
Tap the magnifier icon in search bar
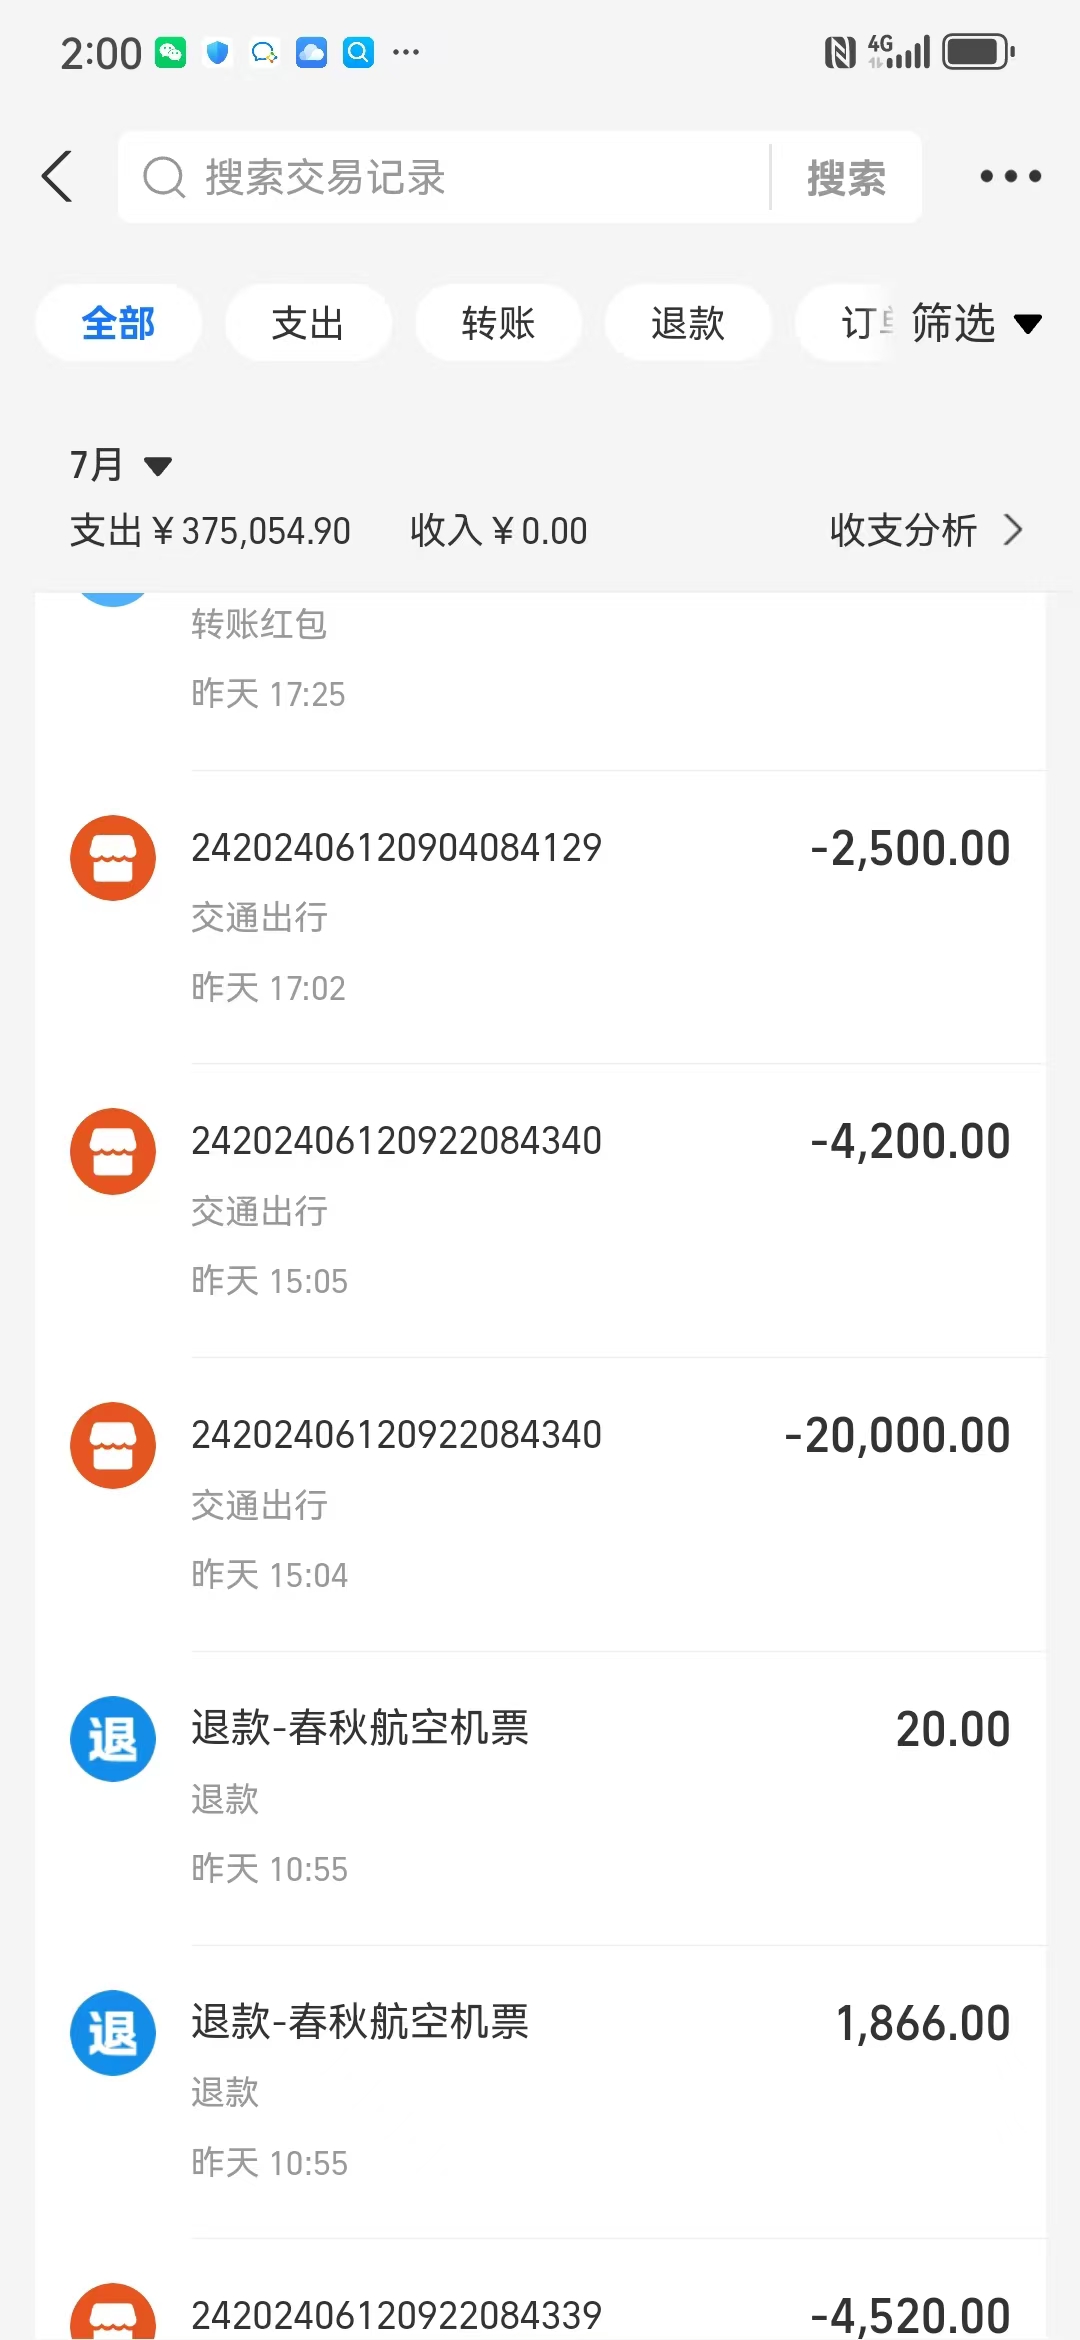coord(164,178)
